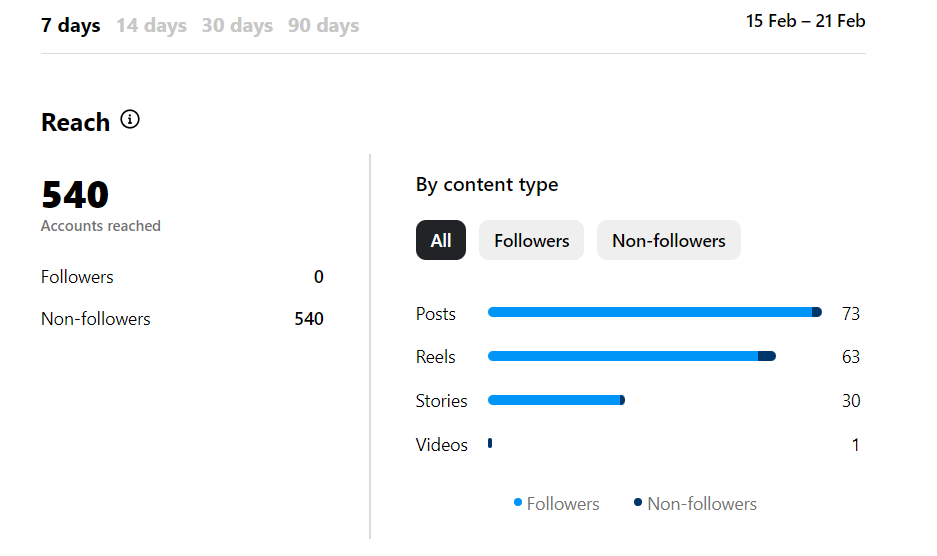Click the Reels reach bar
The width and height of the screenshot is (937, 556).
point(631,356)
